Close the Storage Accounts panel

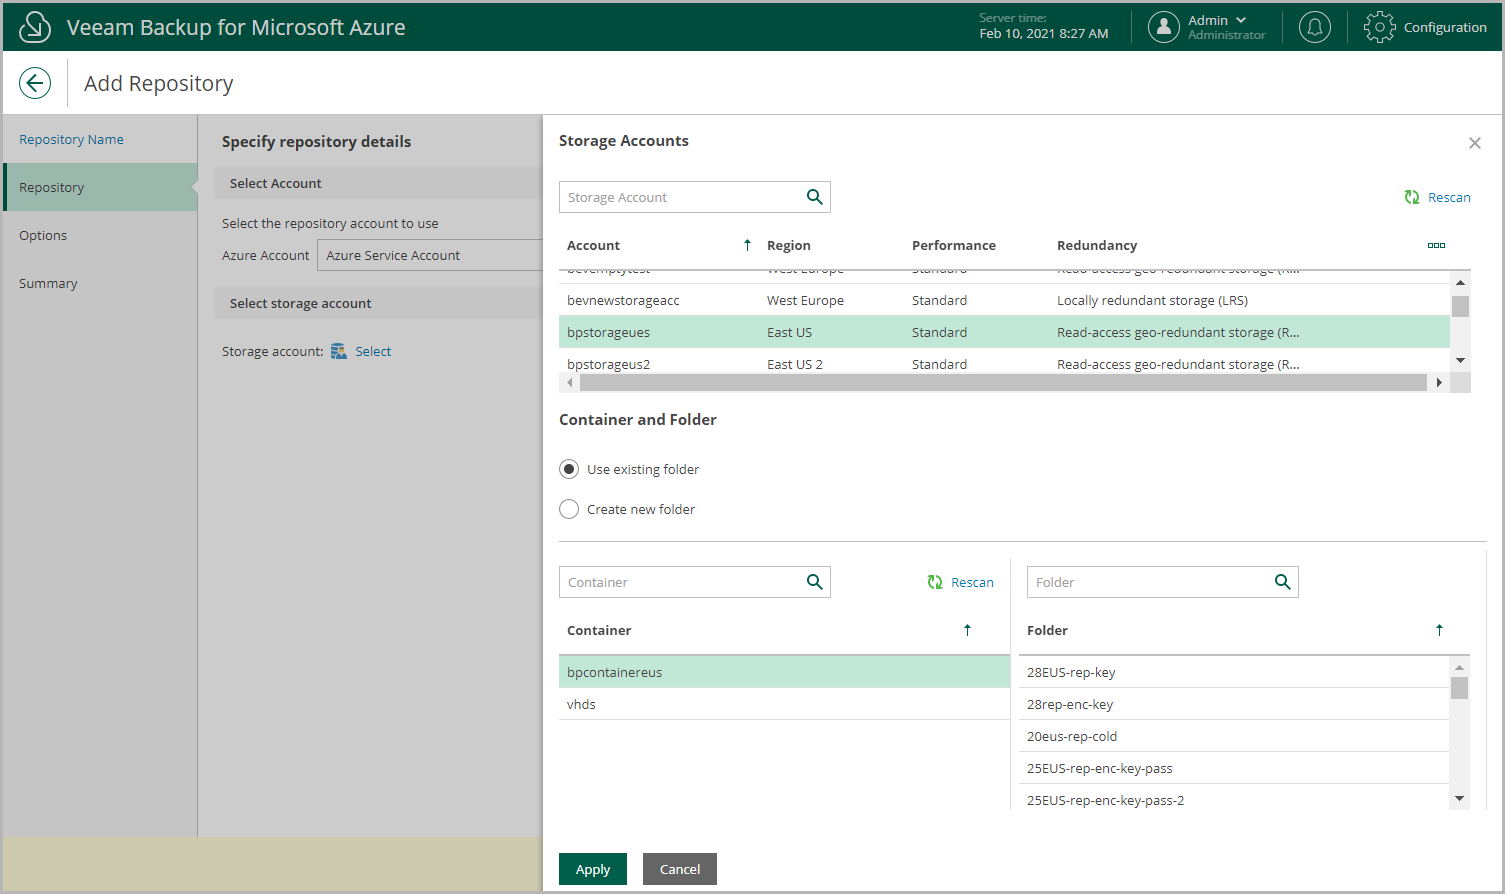pyautogui.click(x=1474, y=143)
